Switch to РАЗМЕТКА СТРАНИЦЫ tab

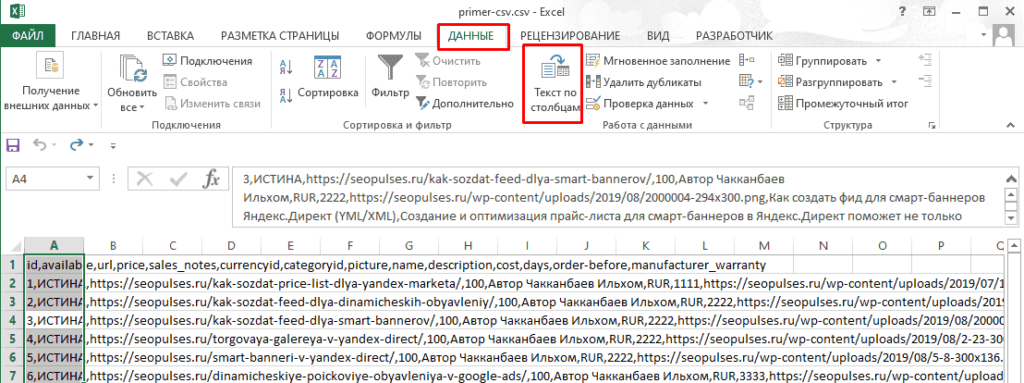(280, 36)
